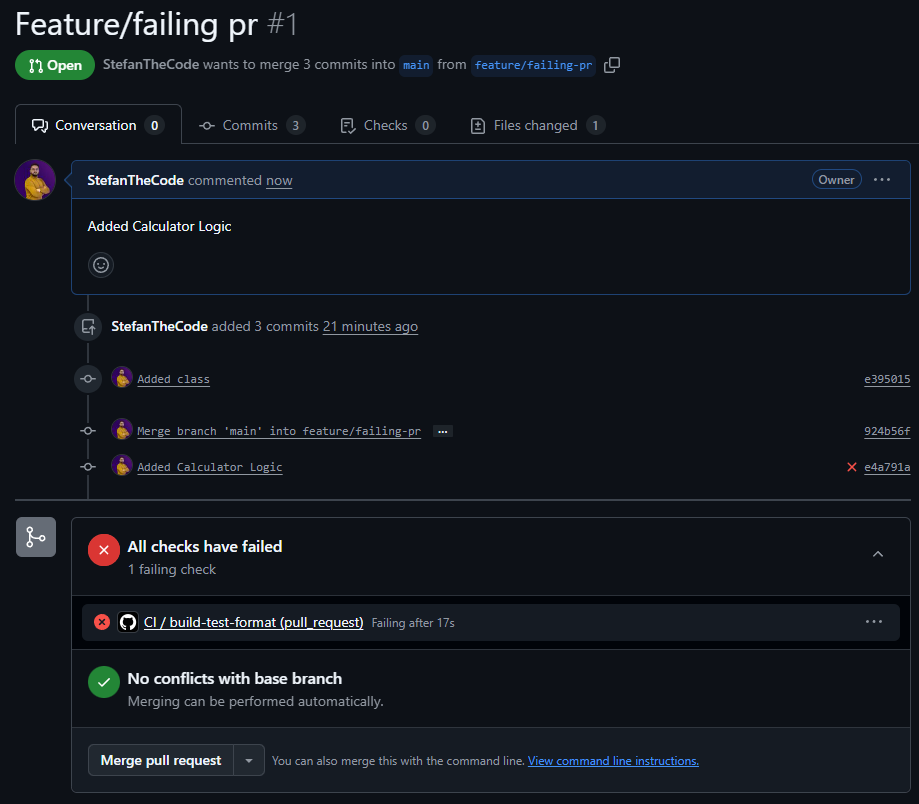The height and width of the screenshot is (804, 919).
Task: Switch to the Commits tab
Action: (x=251, y=125)
